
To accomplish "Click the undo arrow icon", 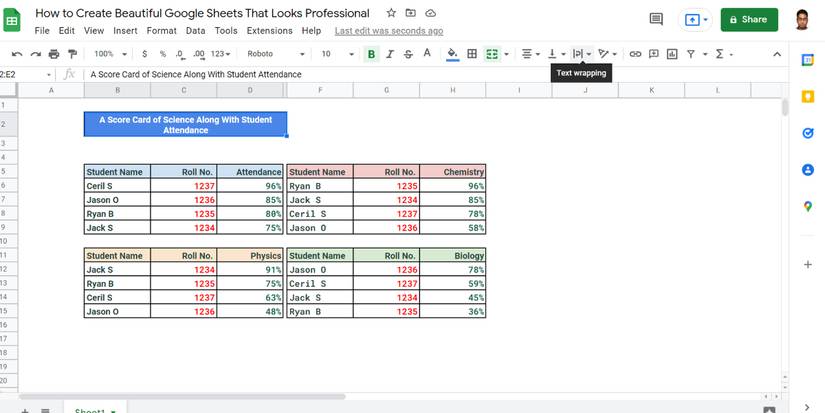I will coord(17,54).
